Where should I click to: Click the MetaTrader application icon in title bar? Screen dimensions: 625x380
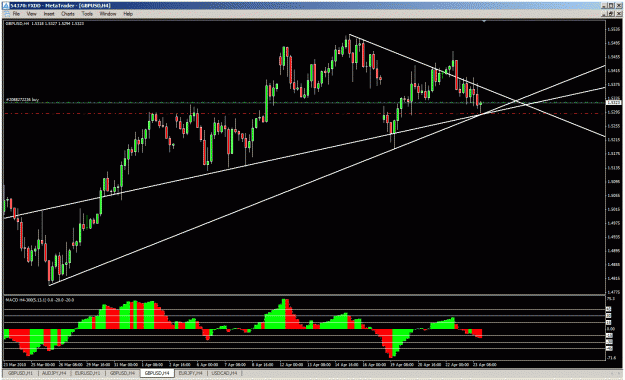point(6,6)
